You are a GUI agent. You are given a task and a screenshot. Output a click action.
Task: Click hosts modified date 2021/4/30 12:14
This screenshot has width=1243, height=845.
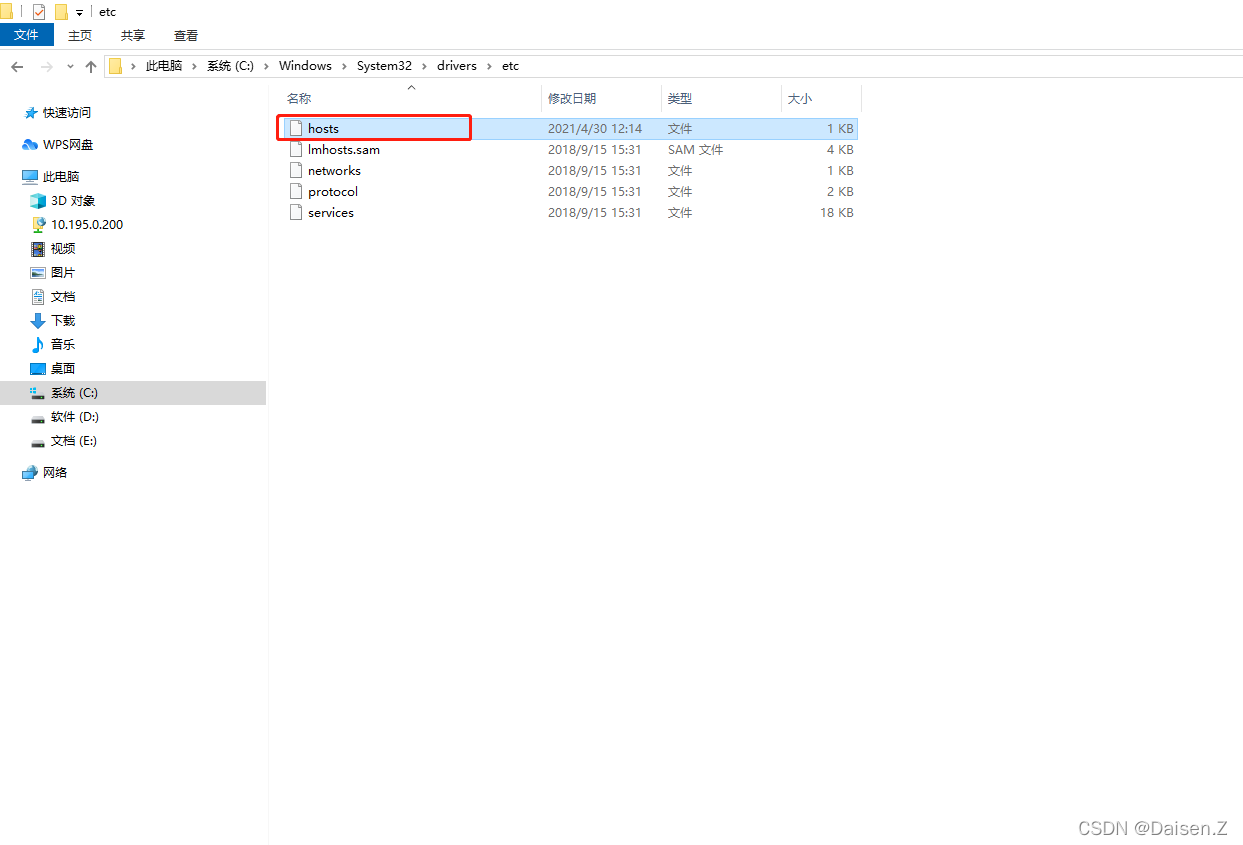coord(595,128)
